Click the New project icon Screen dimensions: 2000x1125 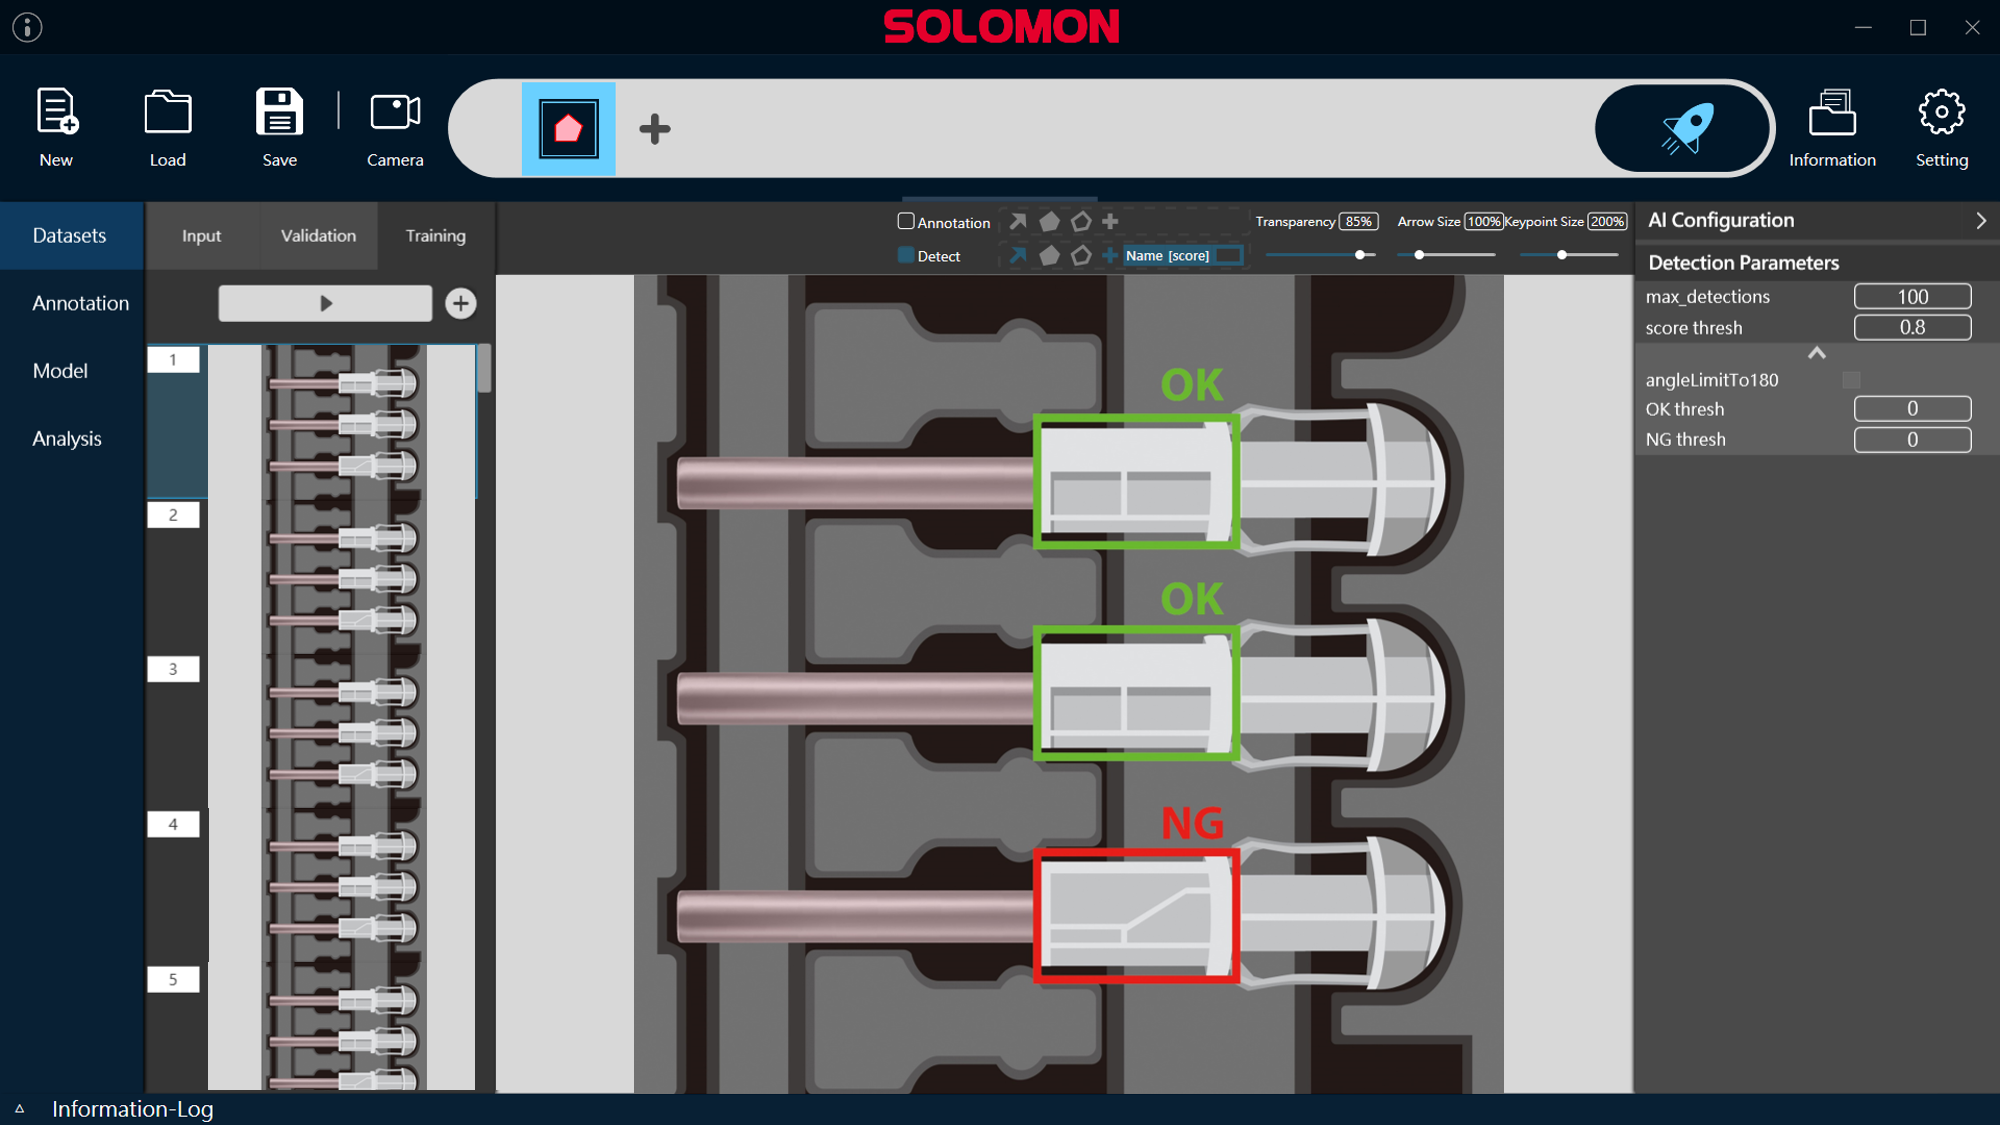pos(56,112)
